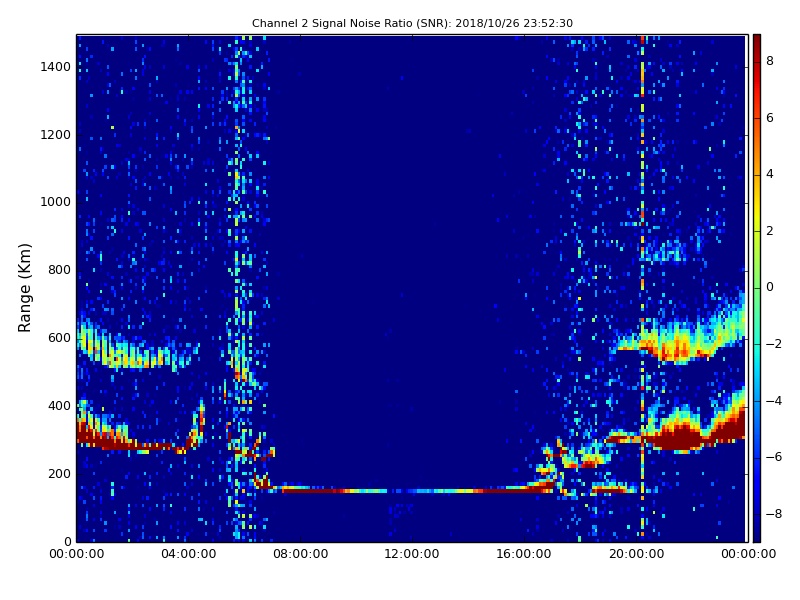The width and height of the screenshot is (800, 600).
Task: Click the vertical interference line just after 20:00
Action: (x=642, y=288)
